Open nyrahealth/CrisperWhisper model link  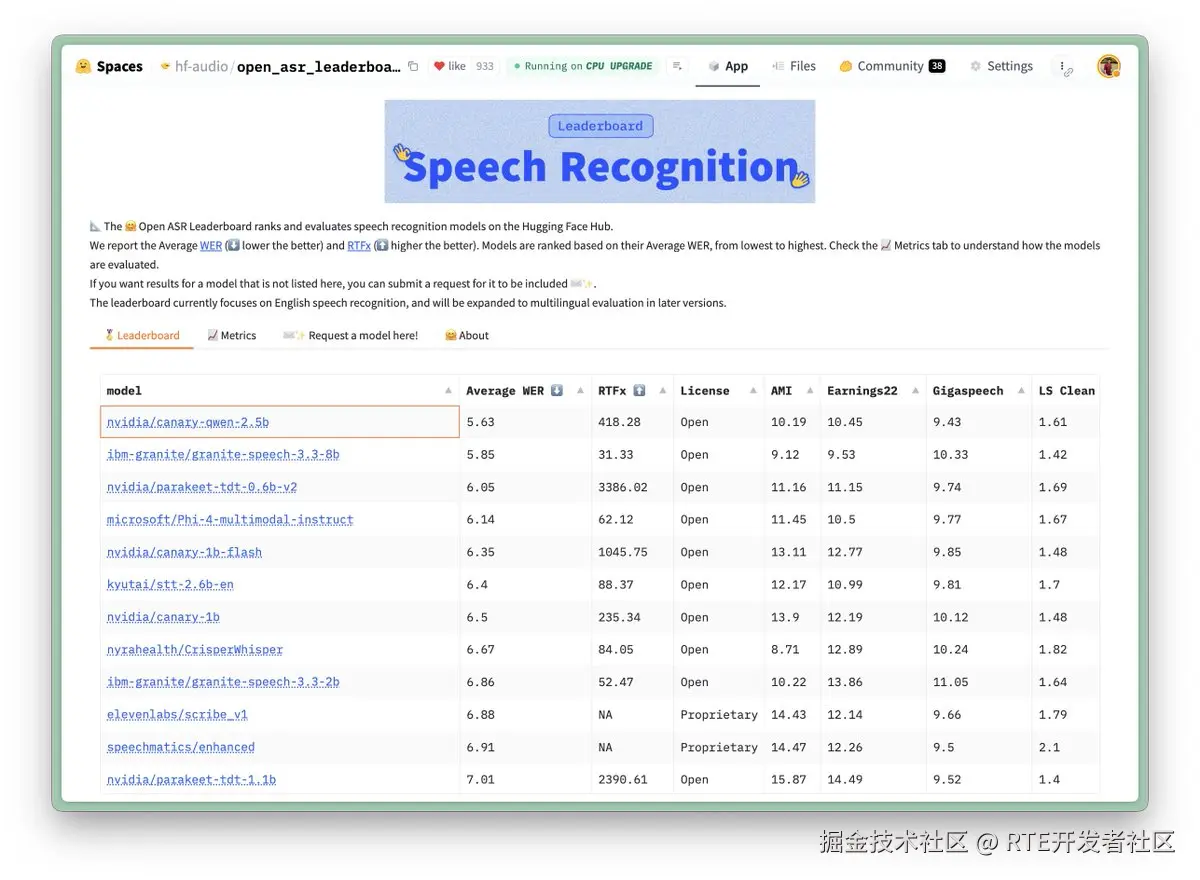point(195,649)
